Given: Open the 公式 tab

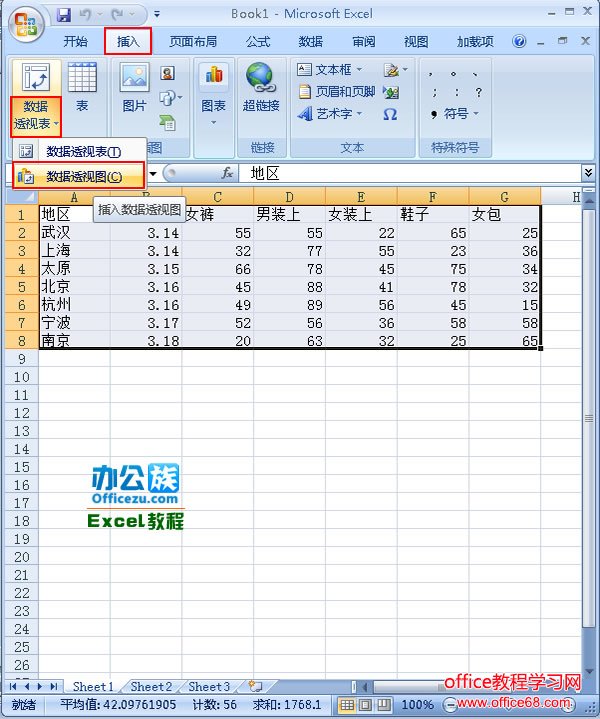Looking at the screenshot, I should point(258,42).
